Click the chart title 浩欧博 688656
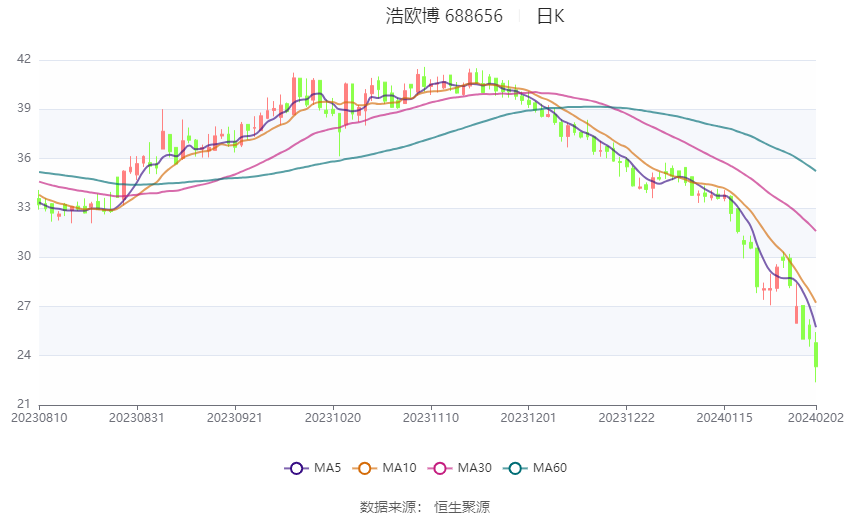850x517 pixels. pyautogui.click(x=444, y=16)
